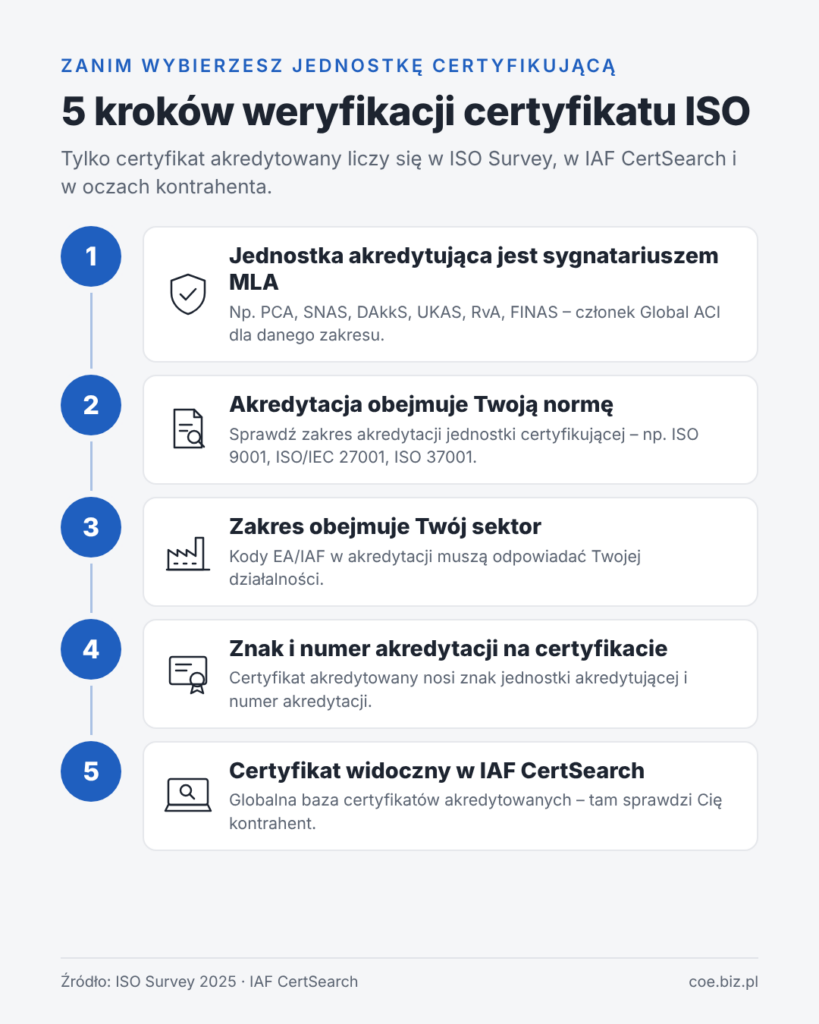Click the factory icon in step 3
819x1024 pixels.
pyautogui.click(x=187, y=554)
